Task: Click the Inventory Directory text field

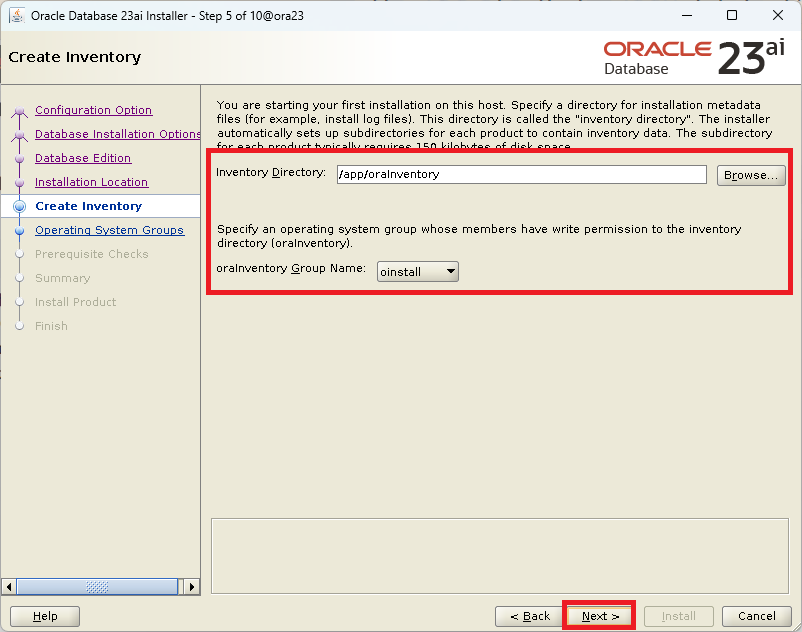Action: [521, 174]
